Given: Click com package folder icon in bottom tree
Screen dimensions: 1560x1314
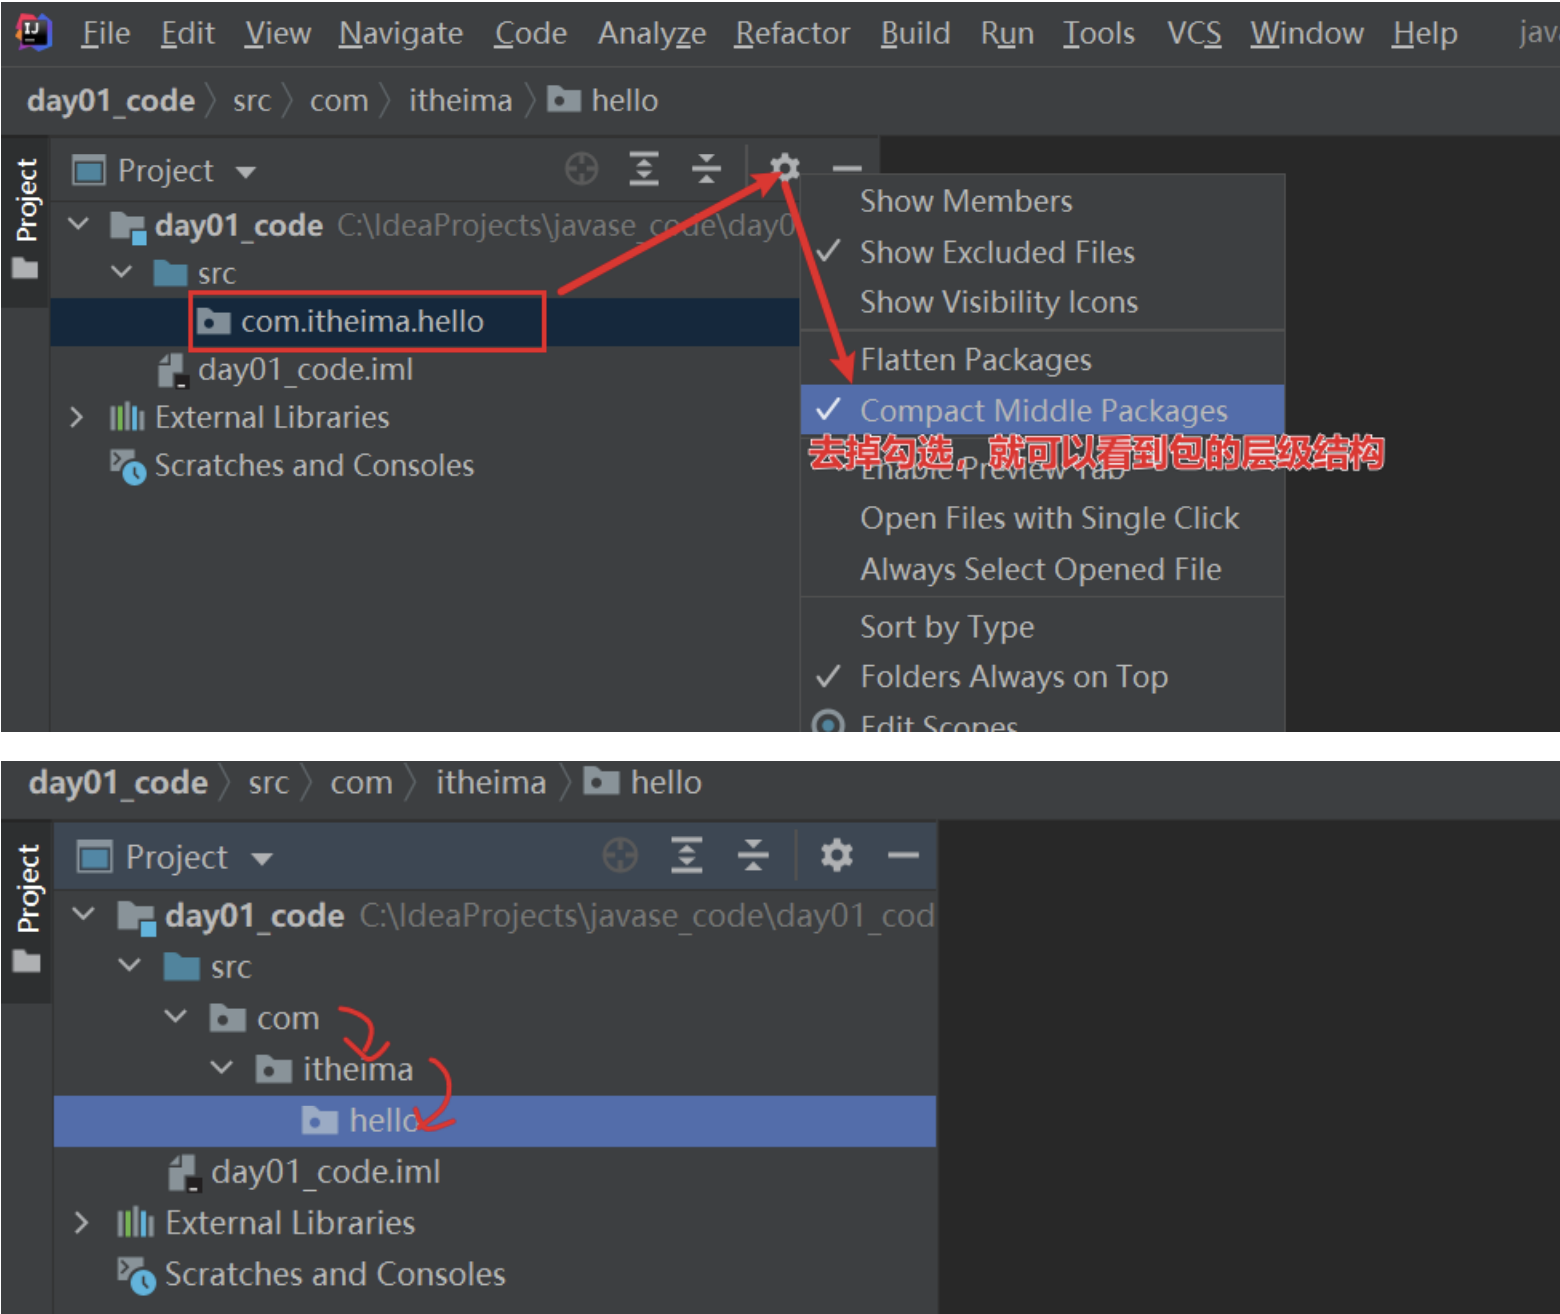Looking at the screenshot, I should (227, 1018).
